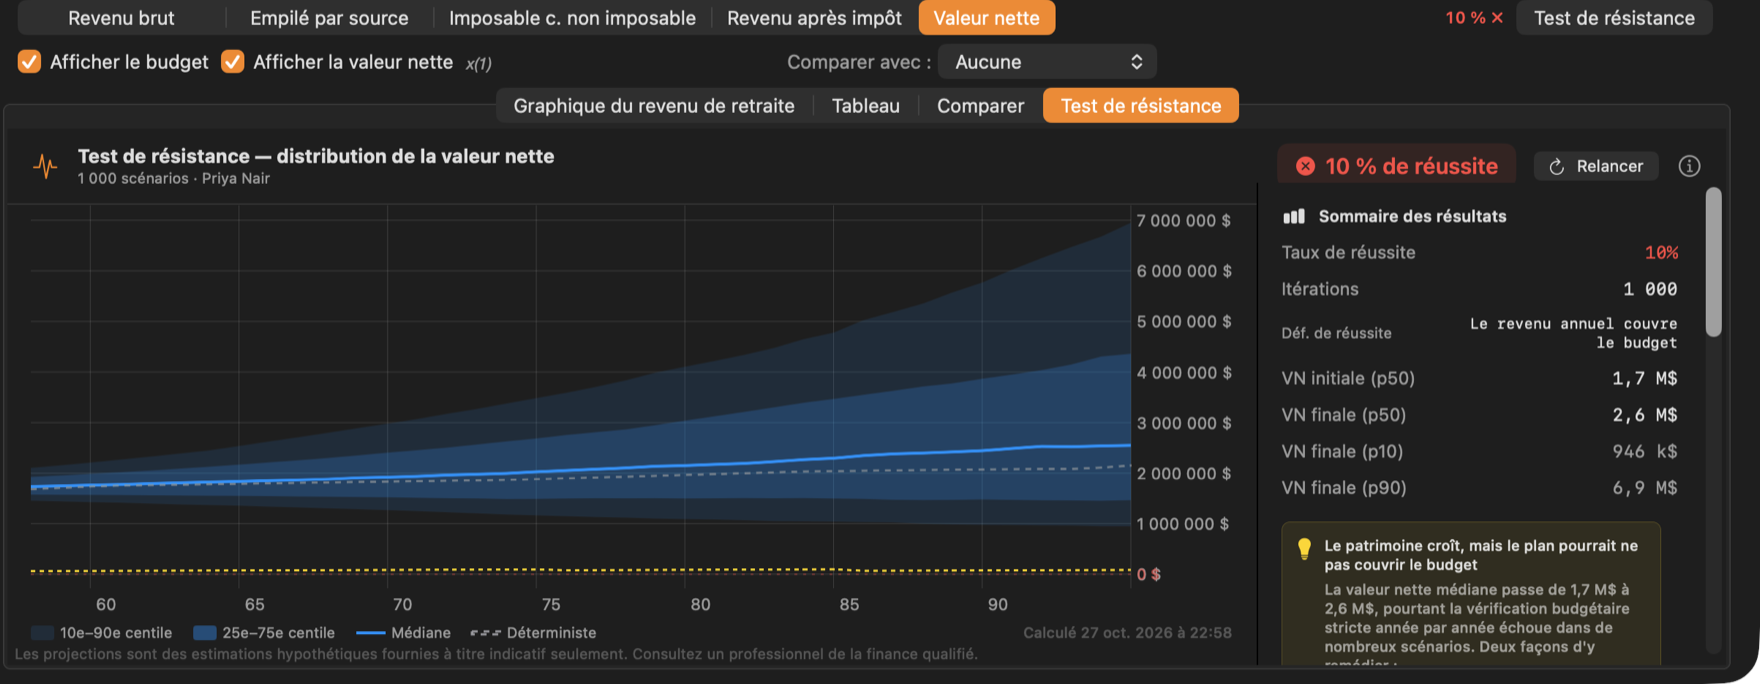Click the lightbulb tip icon
Image resolution: width=1760 pixels, height=684 pixels.
click(x=1304, y=549)
